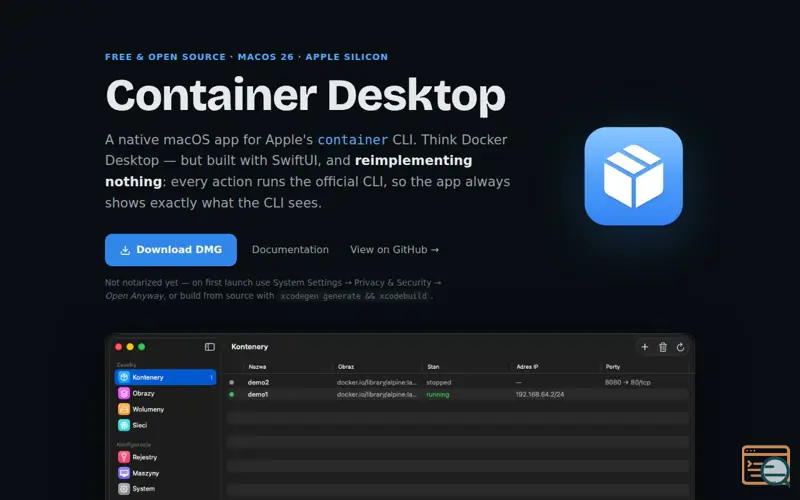Image resolution: width=800 pixels, height=500 pixels.
Task: Click the Download DMG button
Action: click(170, 250)
